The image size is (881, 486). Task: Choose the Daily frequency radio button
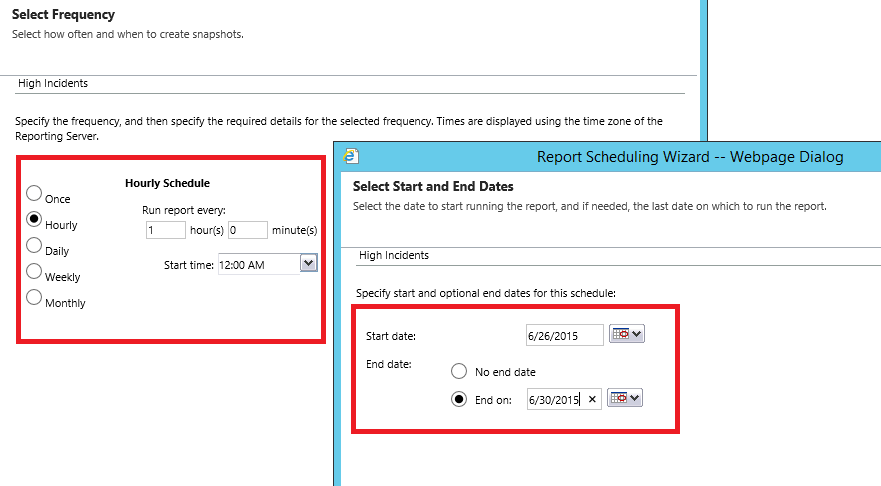[34, 245]
